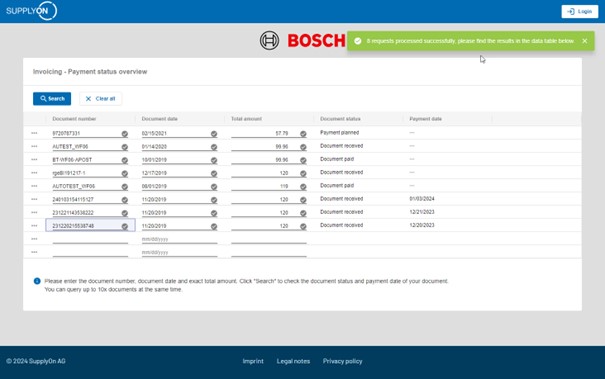Click the SupplyOn logo in header

coord(31,11)
